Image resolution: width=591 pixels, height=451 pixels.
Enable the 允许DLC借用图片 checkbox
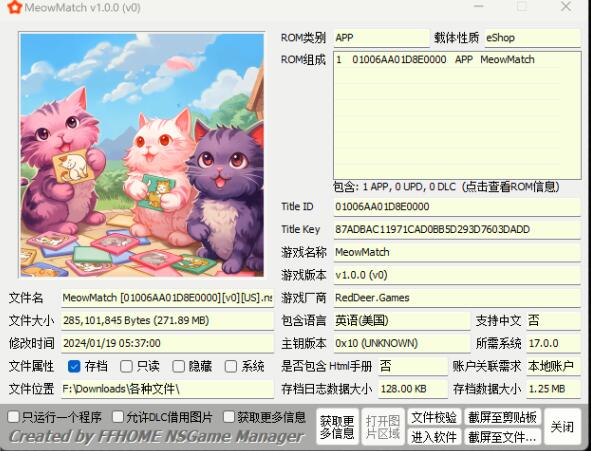point(118,417)
